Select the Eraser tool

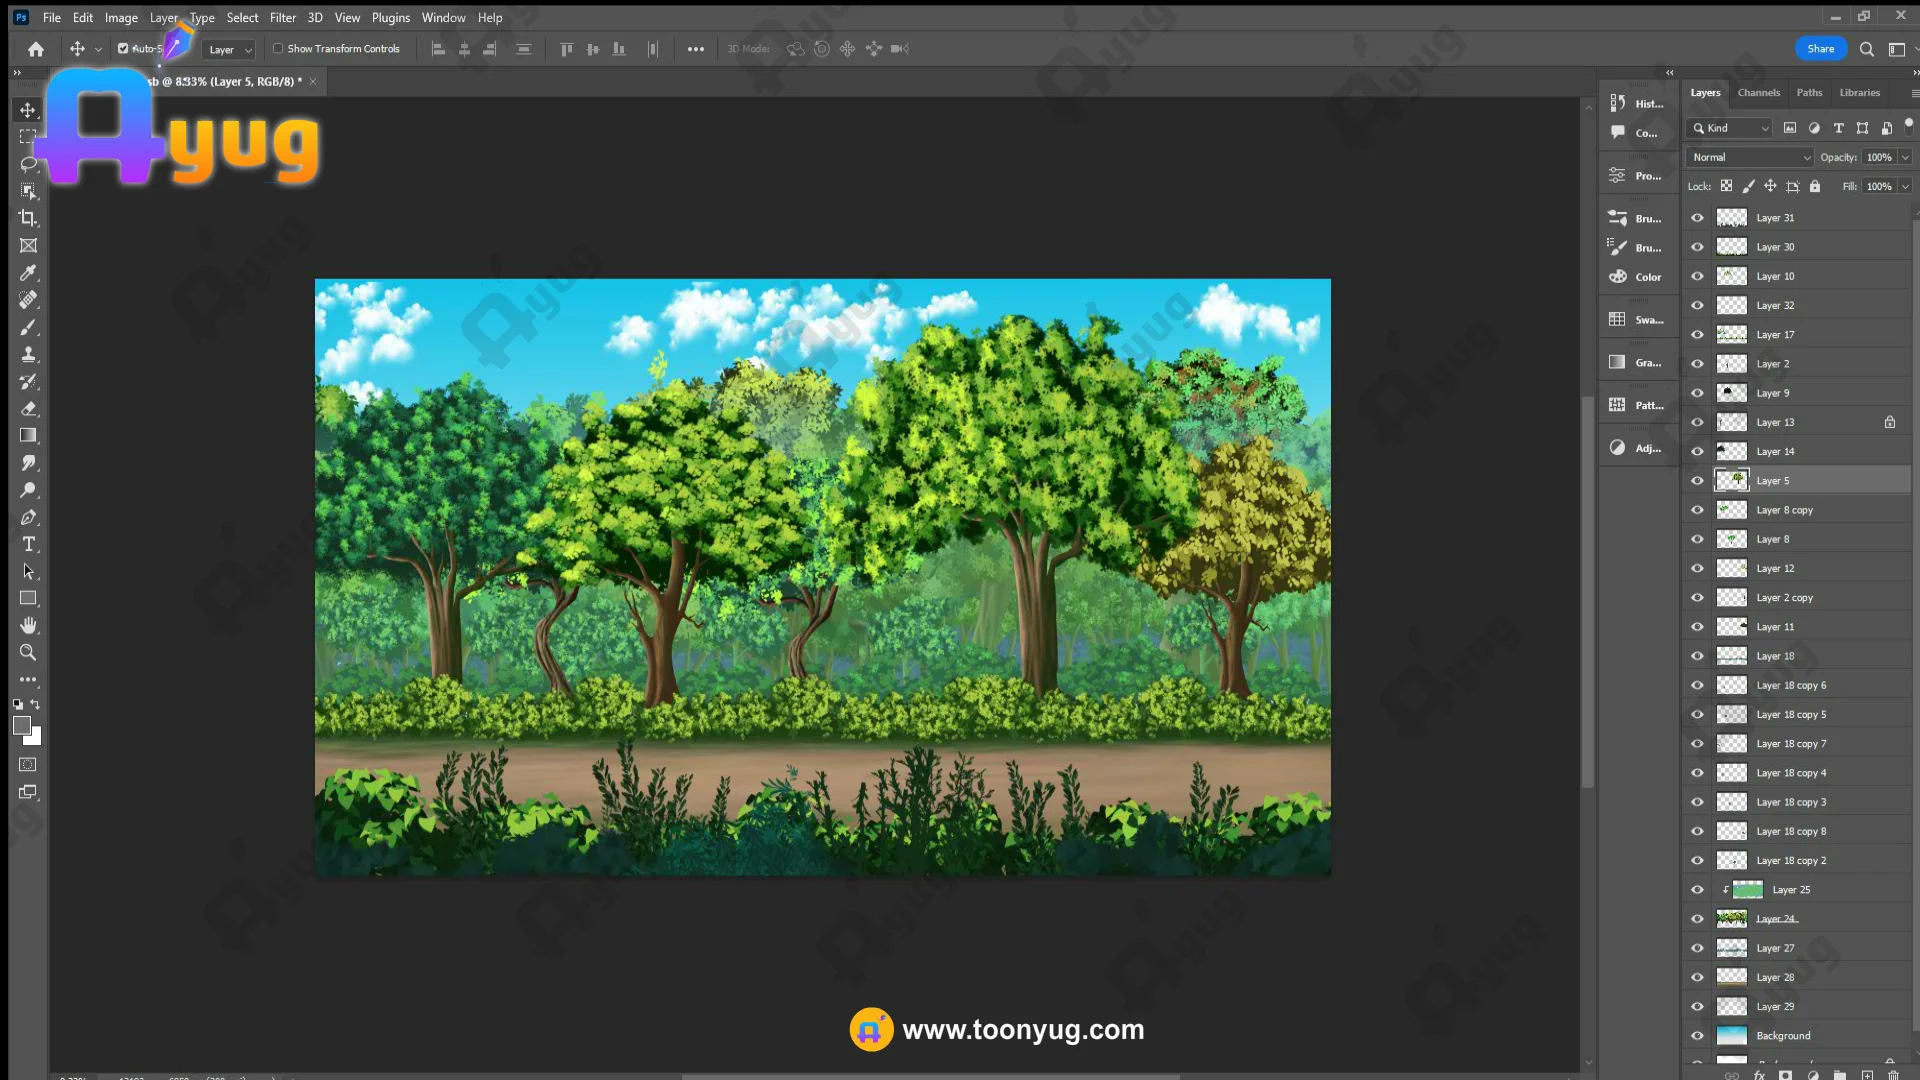click(x=28, y=408)
